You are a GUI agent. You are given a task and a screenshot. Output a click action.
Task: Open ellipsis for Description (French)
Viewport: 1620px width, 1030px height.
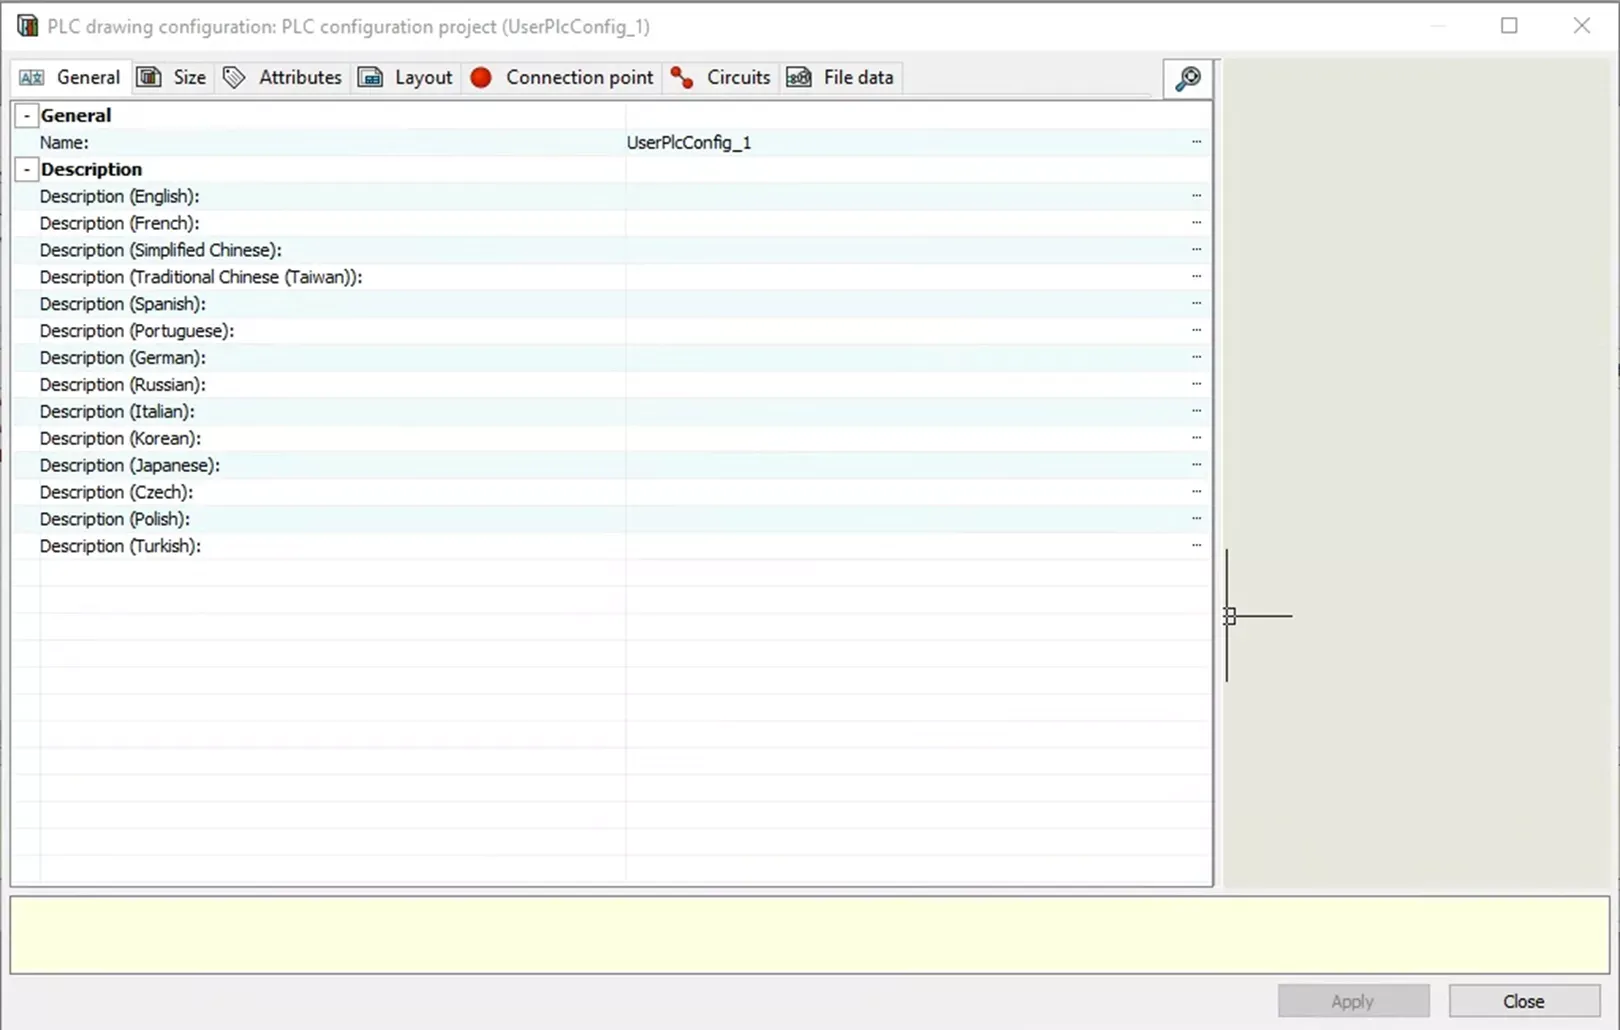coord(1196,224)
